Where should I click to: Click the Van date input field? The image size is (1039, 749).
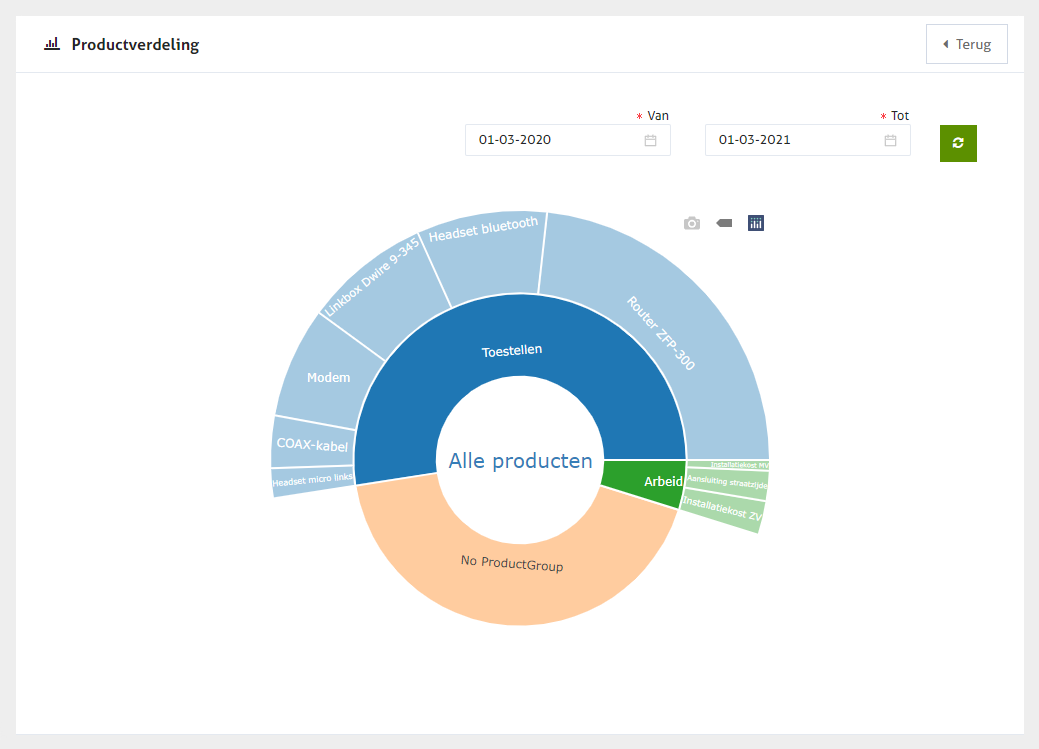point(555,140)
